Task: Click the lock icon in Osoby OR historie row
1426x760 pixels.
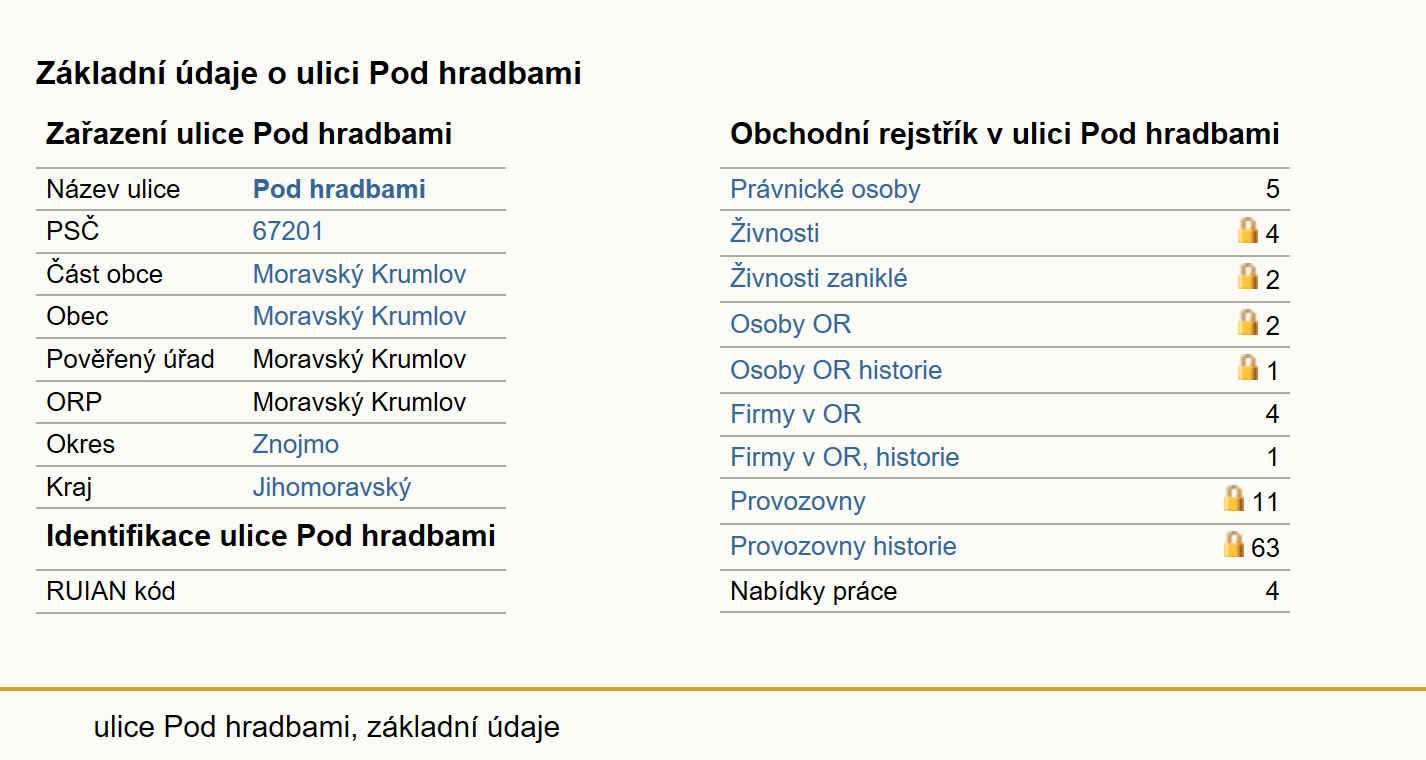Action: pos(1248,367)
